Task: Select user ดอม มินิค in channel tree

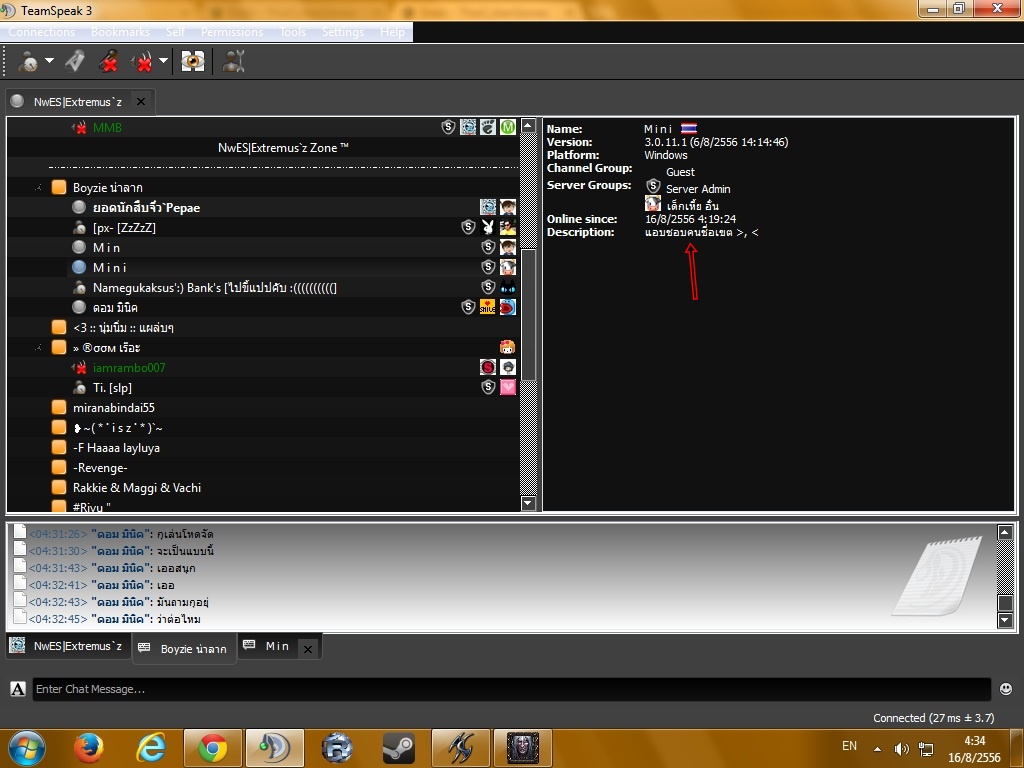Action: pyautogui.click(x=115, y=308)
